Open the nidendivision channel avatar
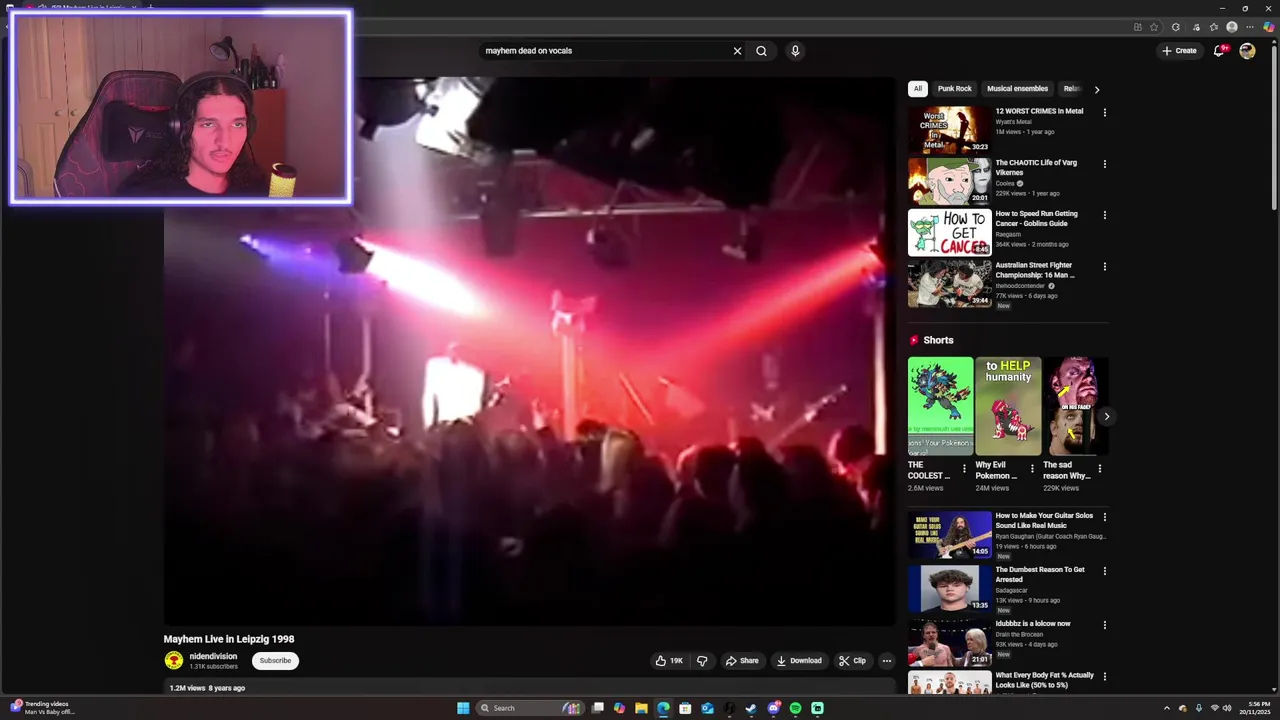Image resolution: width=1280 pixels, height=720 pixels. [x=174, y=661]
